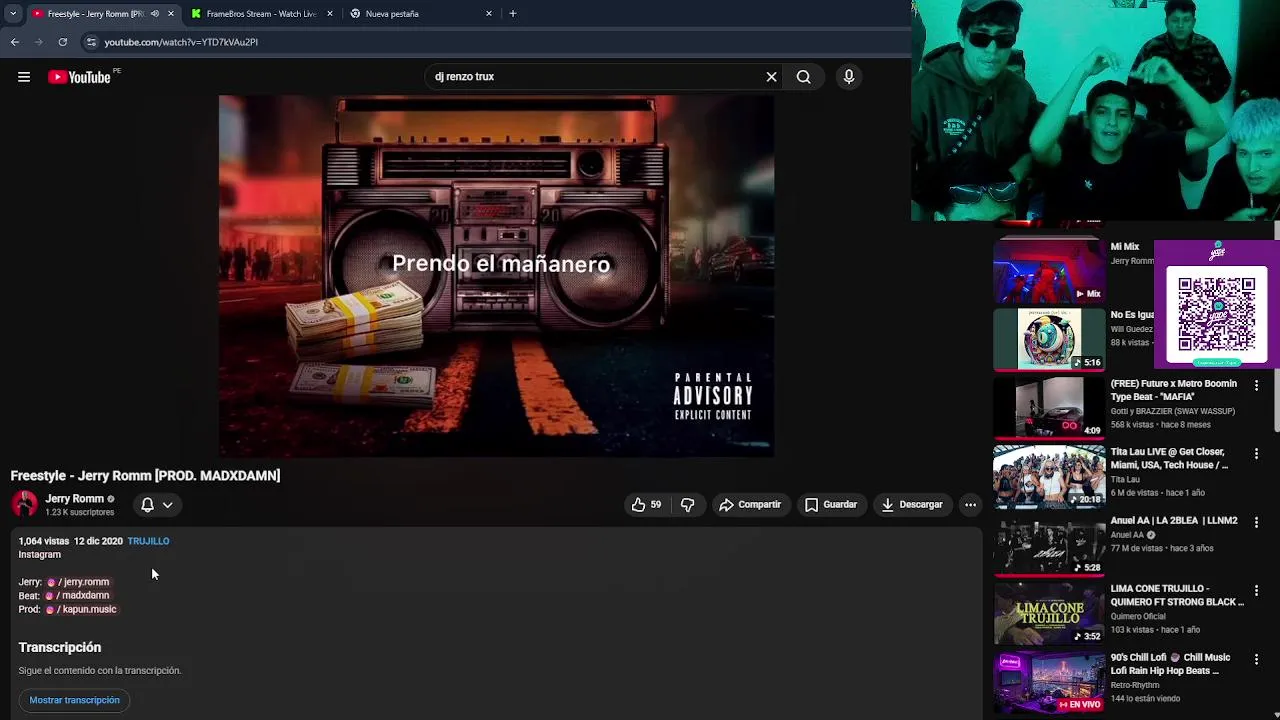Select the Transcripción section heading
1280x720 pixels.
(x=60, y=648)
